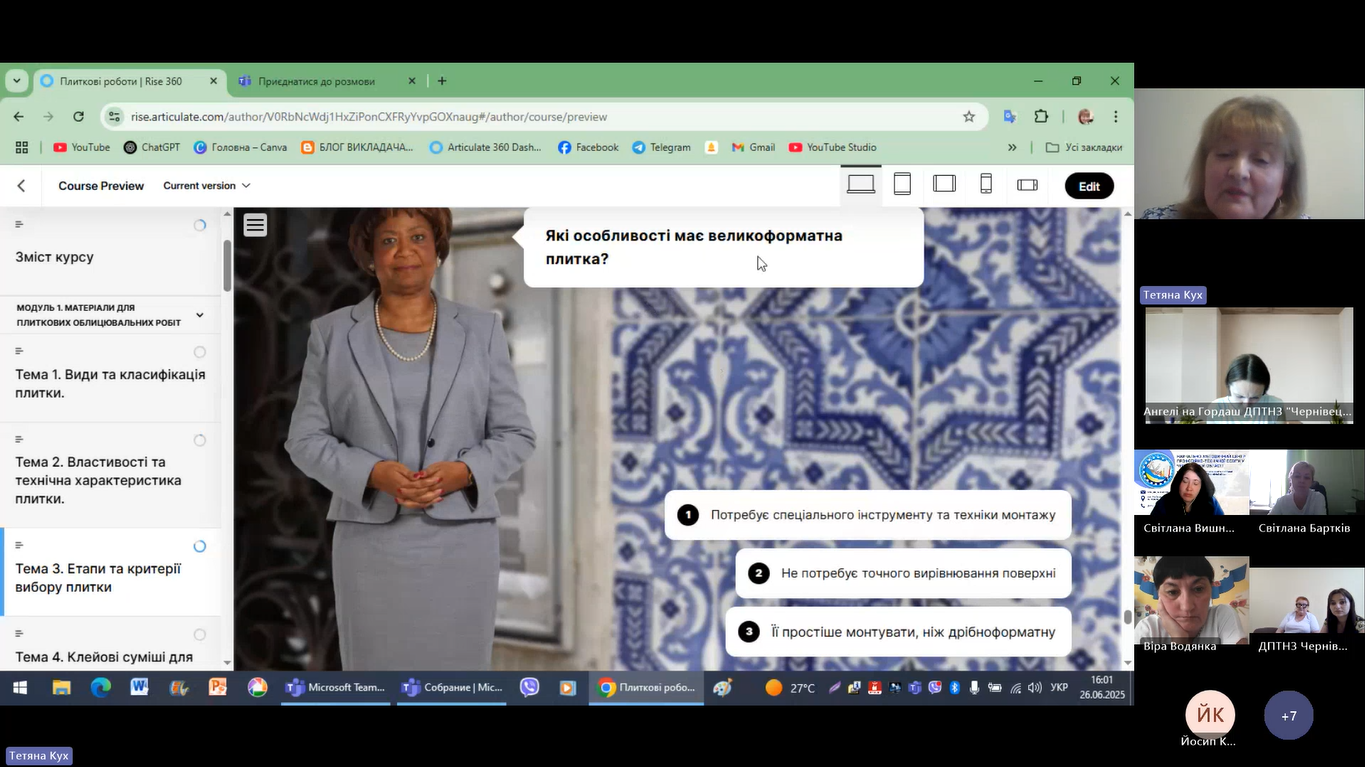Click the back arrow beside Course Preview
This screenshot has width=1365, height=767.
click(21, 186)
